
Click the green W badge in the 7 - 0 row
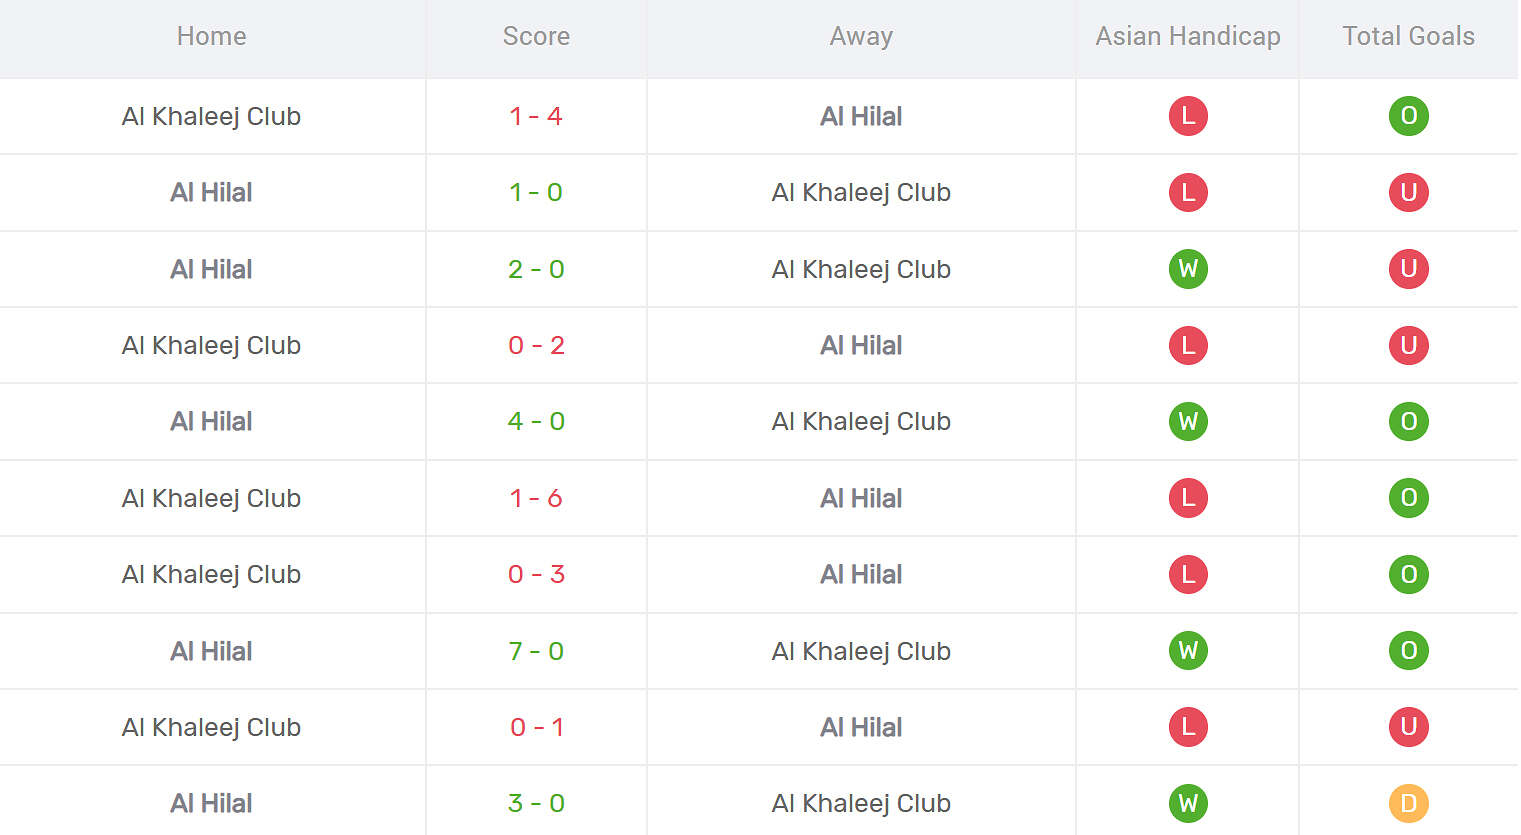(x=1188, y=651)
